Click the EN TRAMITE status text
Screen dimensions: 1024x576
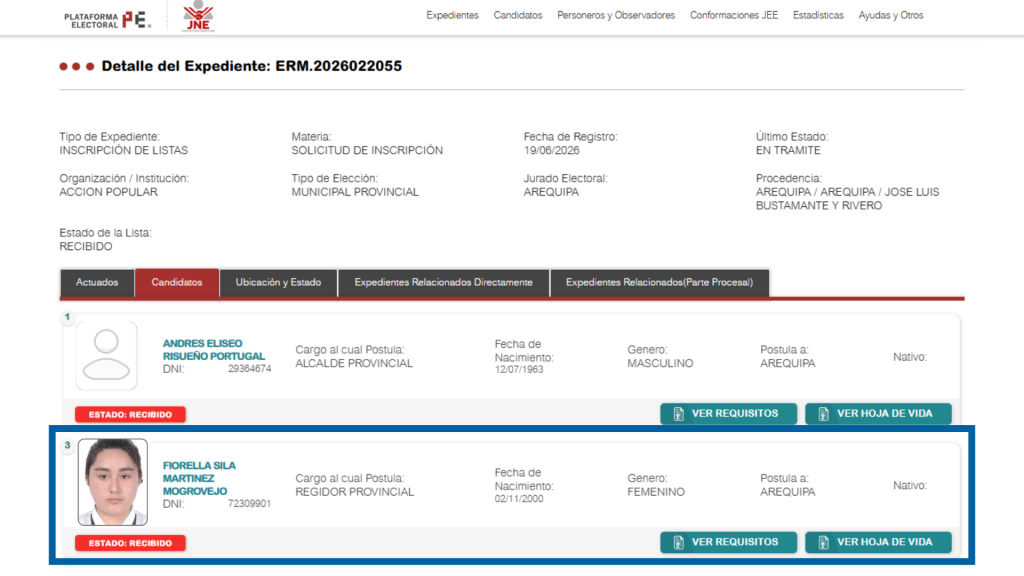pos(788,150)
